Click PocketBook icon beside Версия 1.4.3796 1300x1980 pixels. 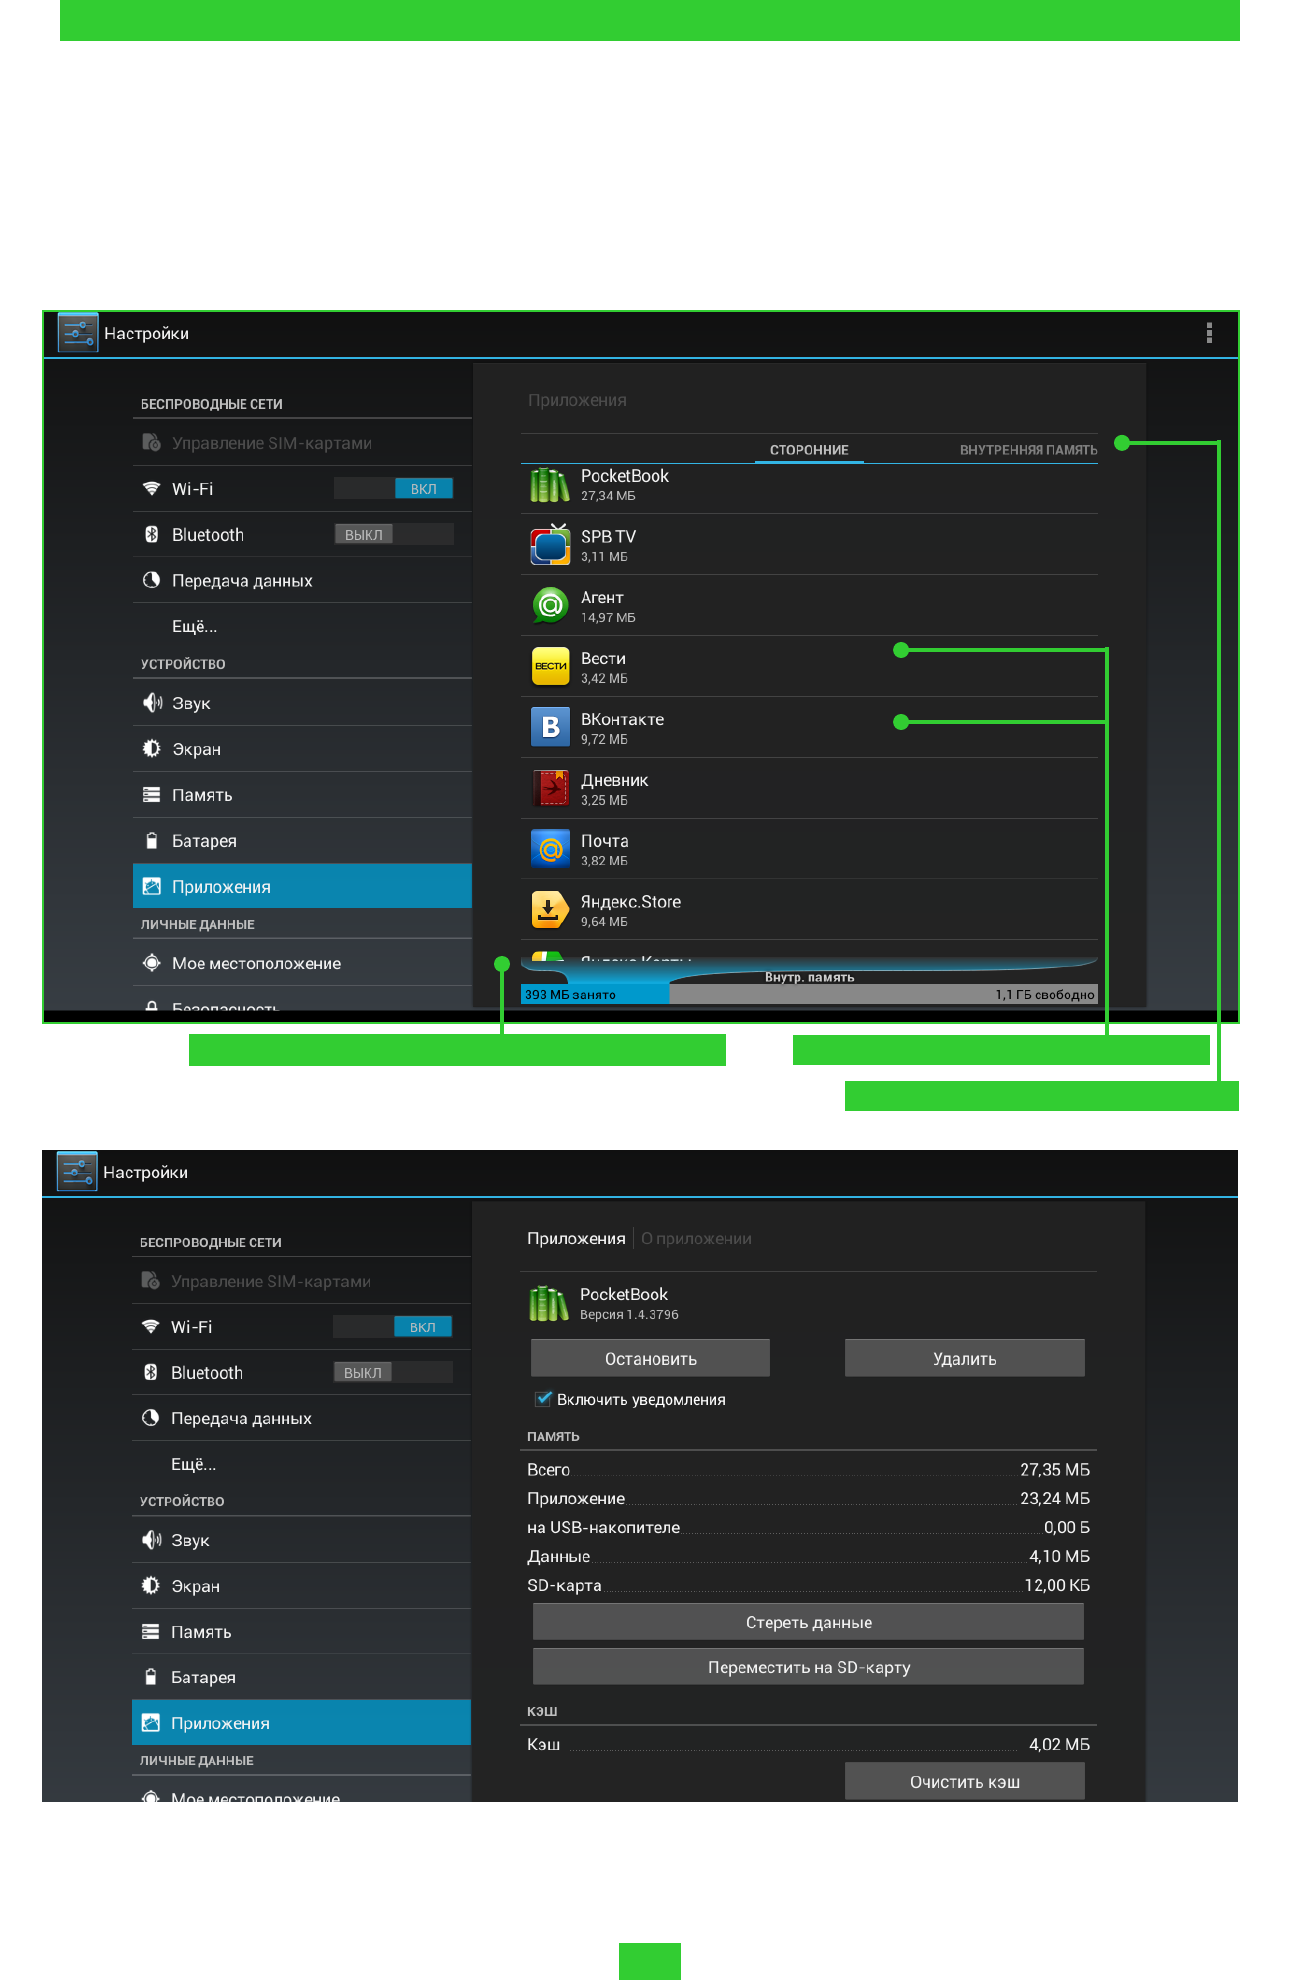tap(549, 1303)
